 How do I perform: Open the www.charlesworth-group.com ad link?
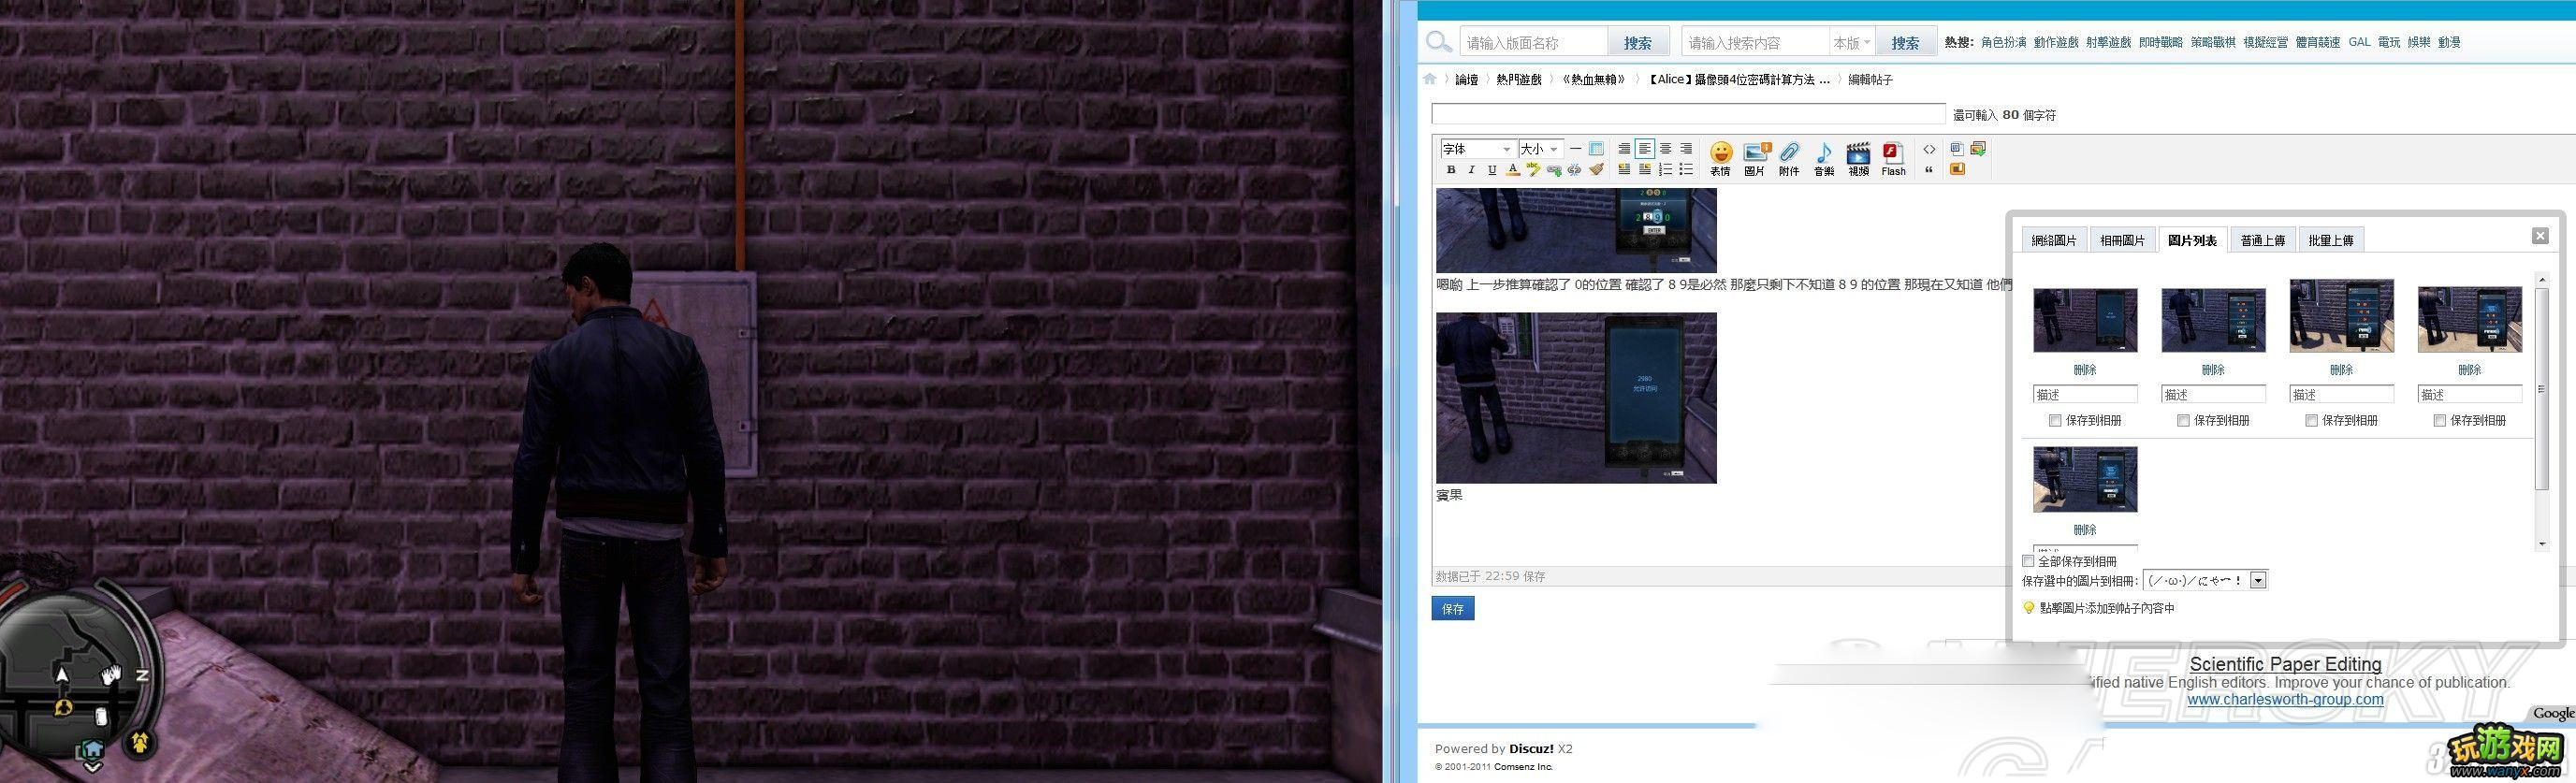point(2286,699)
